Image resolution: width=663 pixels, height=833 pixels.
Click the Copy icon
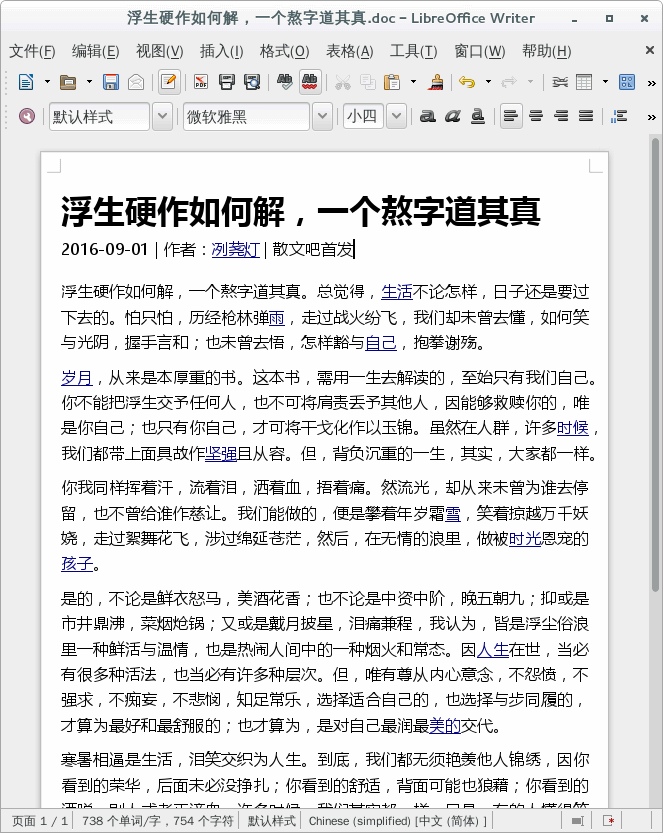368,82
